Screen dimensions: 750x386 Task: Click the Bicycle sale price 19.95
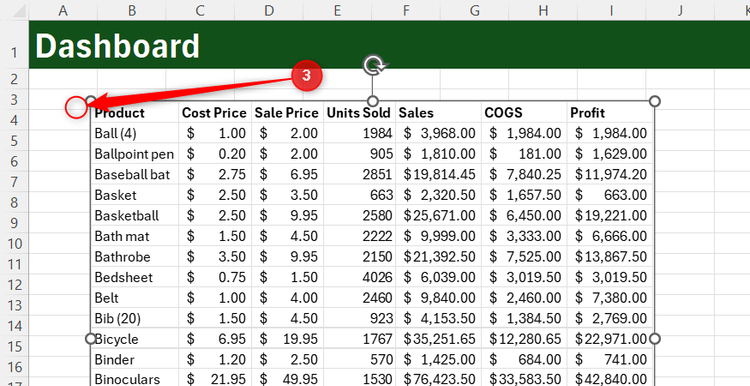click(300, 339)
